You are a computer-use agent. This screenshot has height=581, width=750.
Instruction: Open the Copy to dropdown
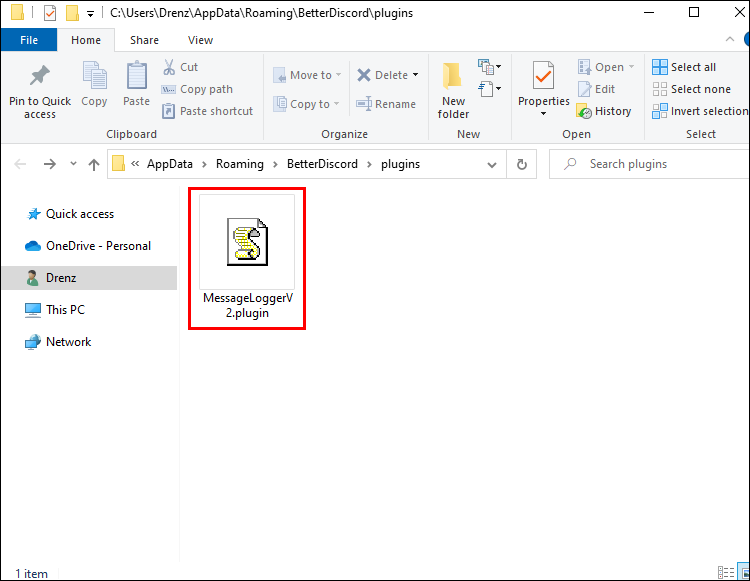pyautogui.click(x=306, y=104)
